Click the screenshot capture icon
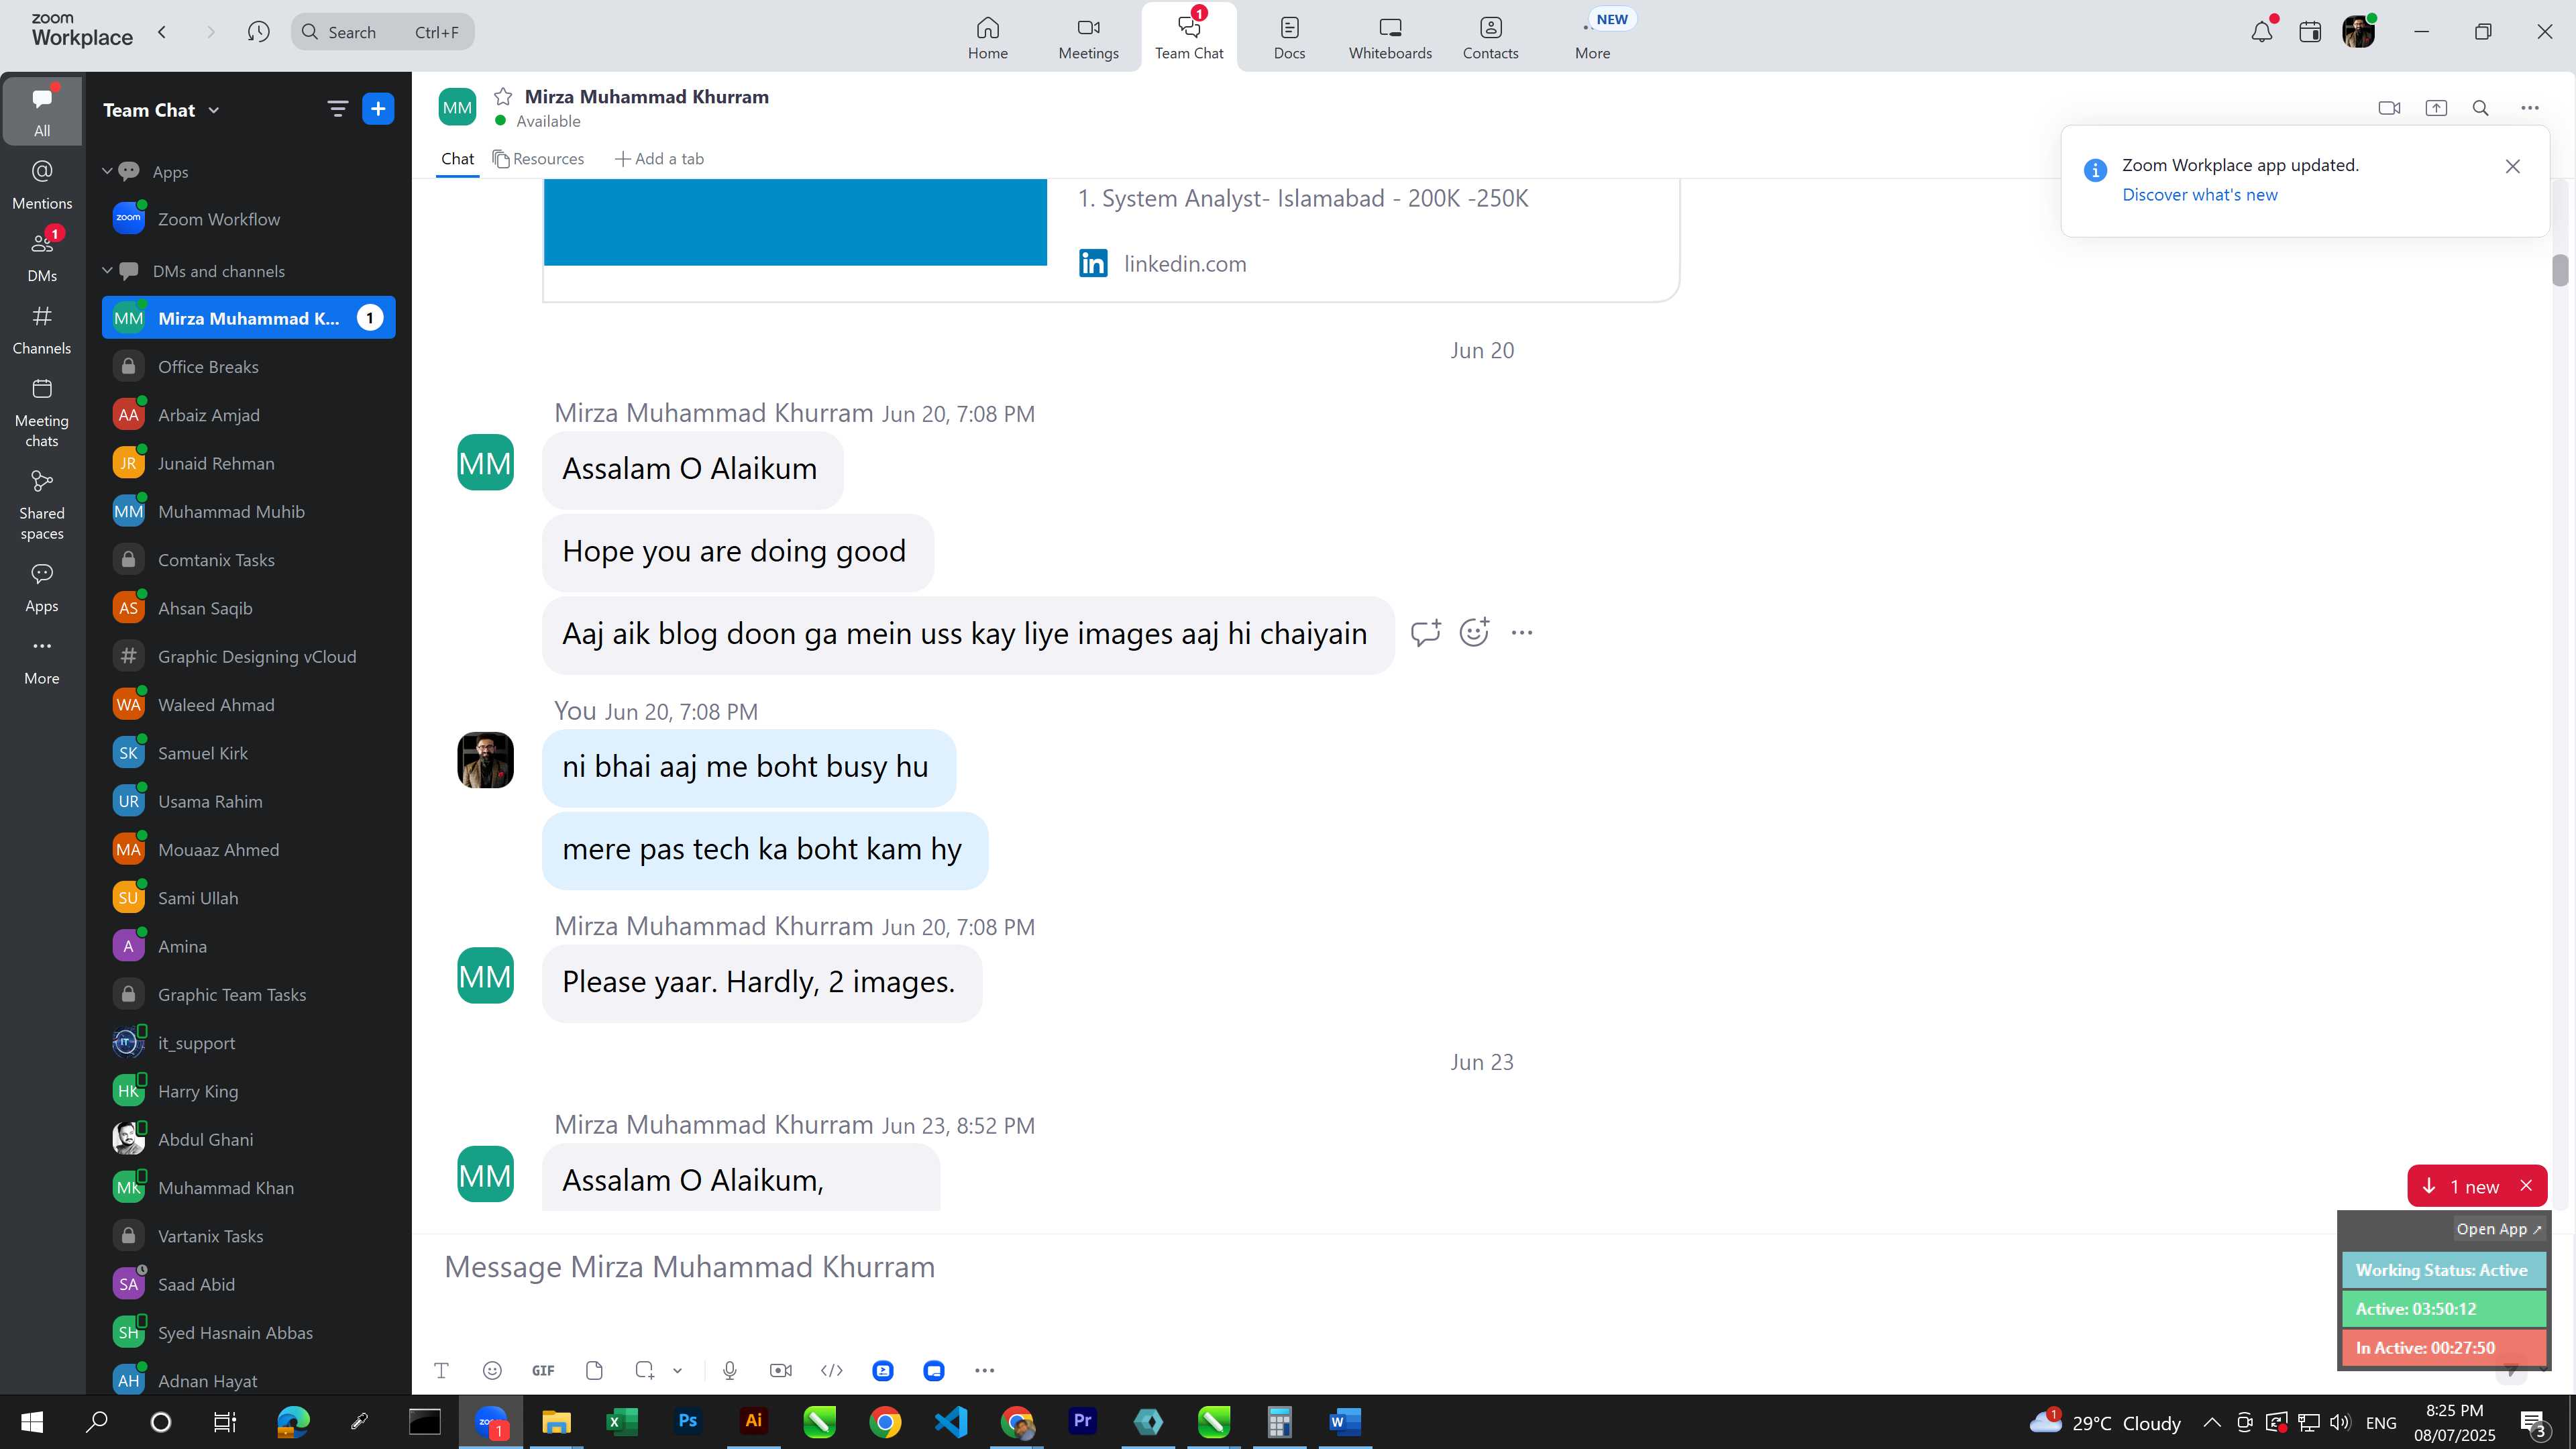 [x=645, y=1370]
